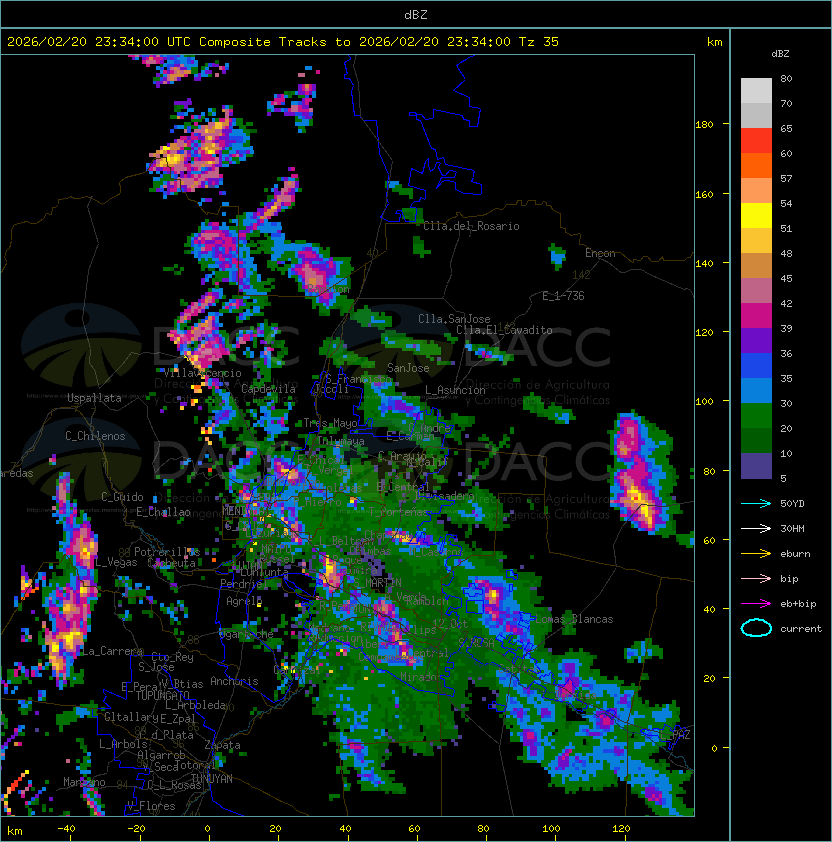Click the Clla.del_Rosario map label
Viewport: 832px width, 842px height.
click(471, 226)
